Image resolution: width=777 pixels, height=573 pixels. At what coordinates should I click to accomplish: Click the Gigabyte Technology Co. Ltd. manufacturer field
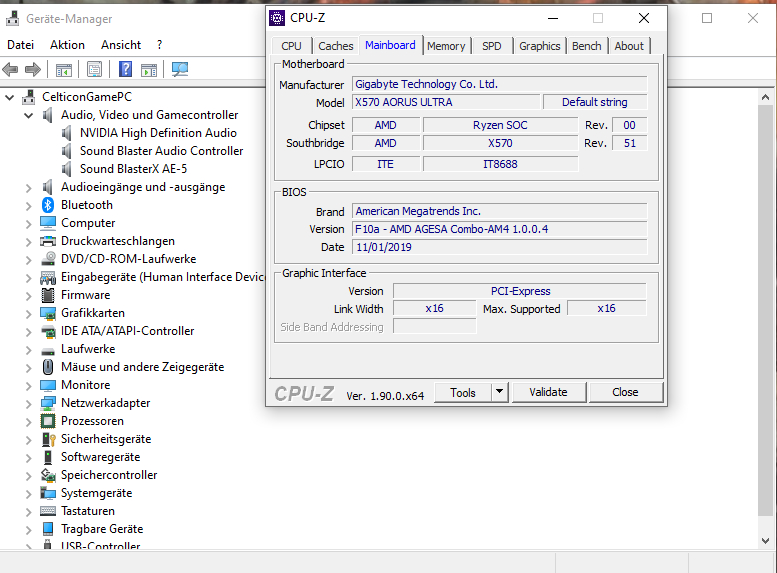[x=500, y=84]
